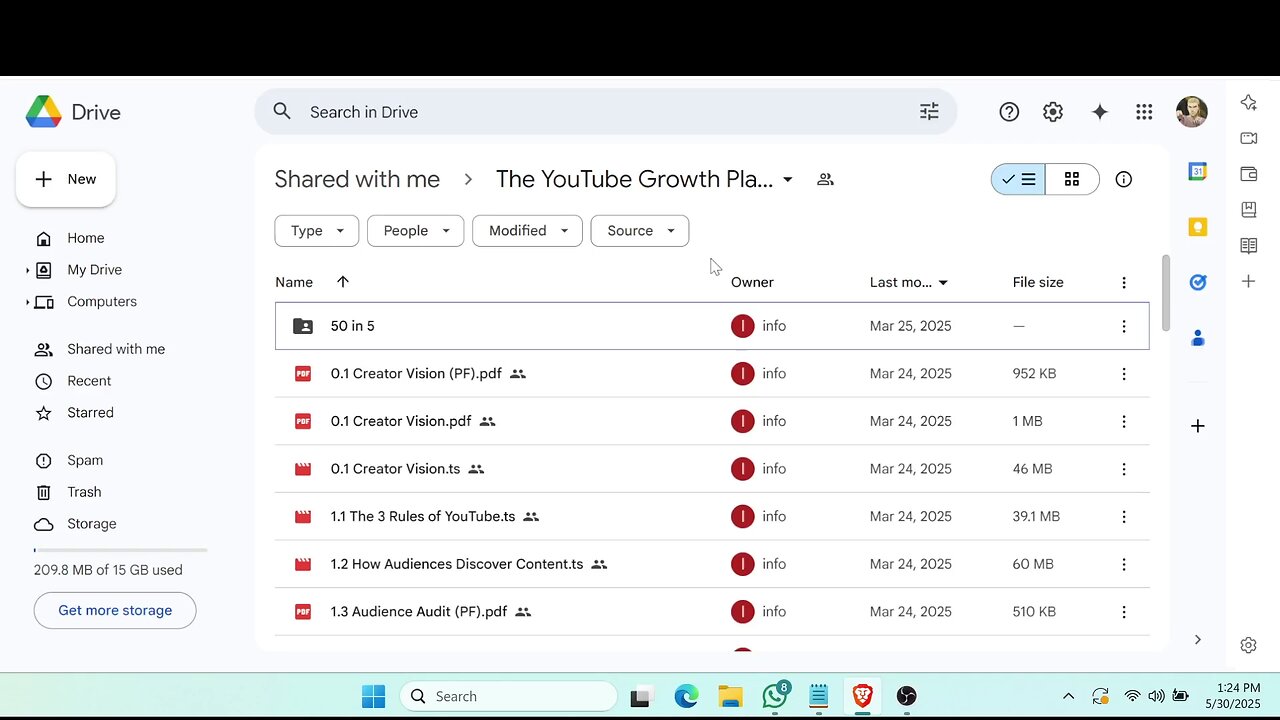Viewport: 1280px width, 720px height.
Task: Go to Shared with me breadcrumb
Action: (x=357, y=179)
